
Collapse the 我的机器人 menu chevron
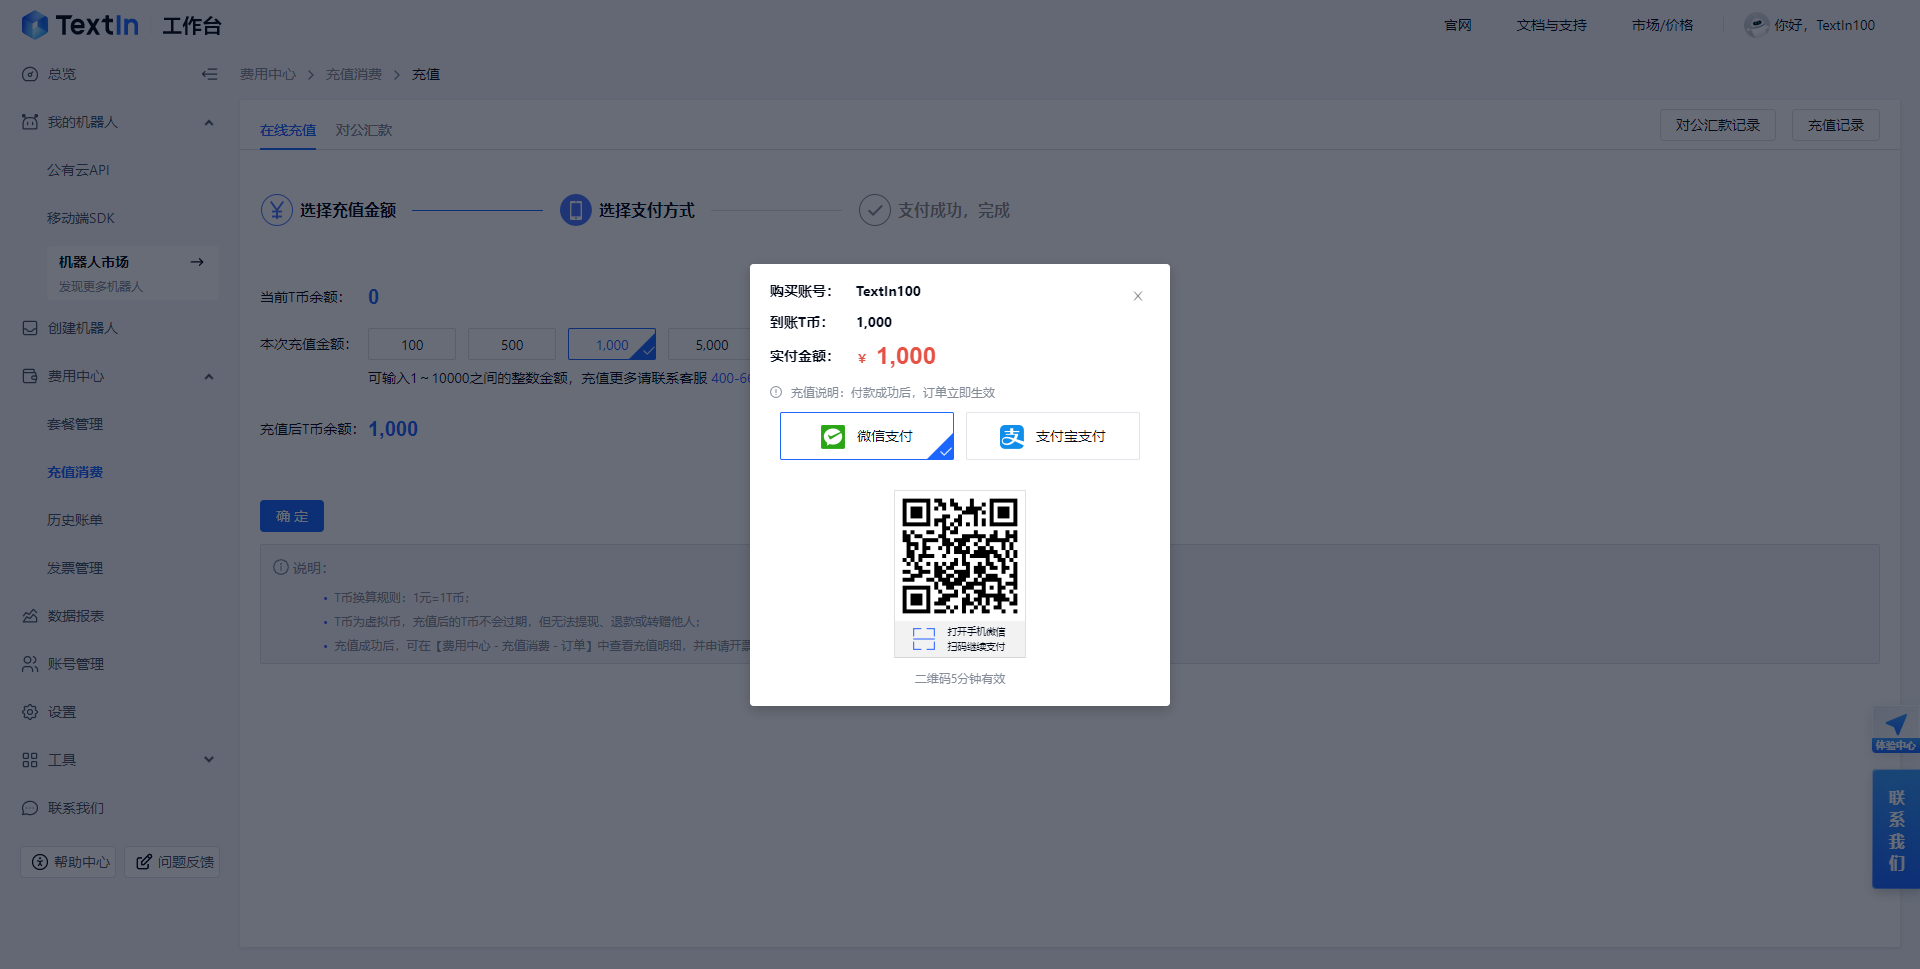pos(209,123)
